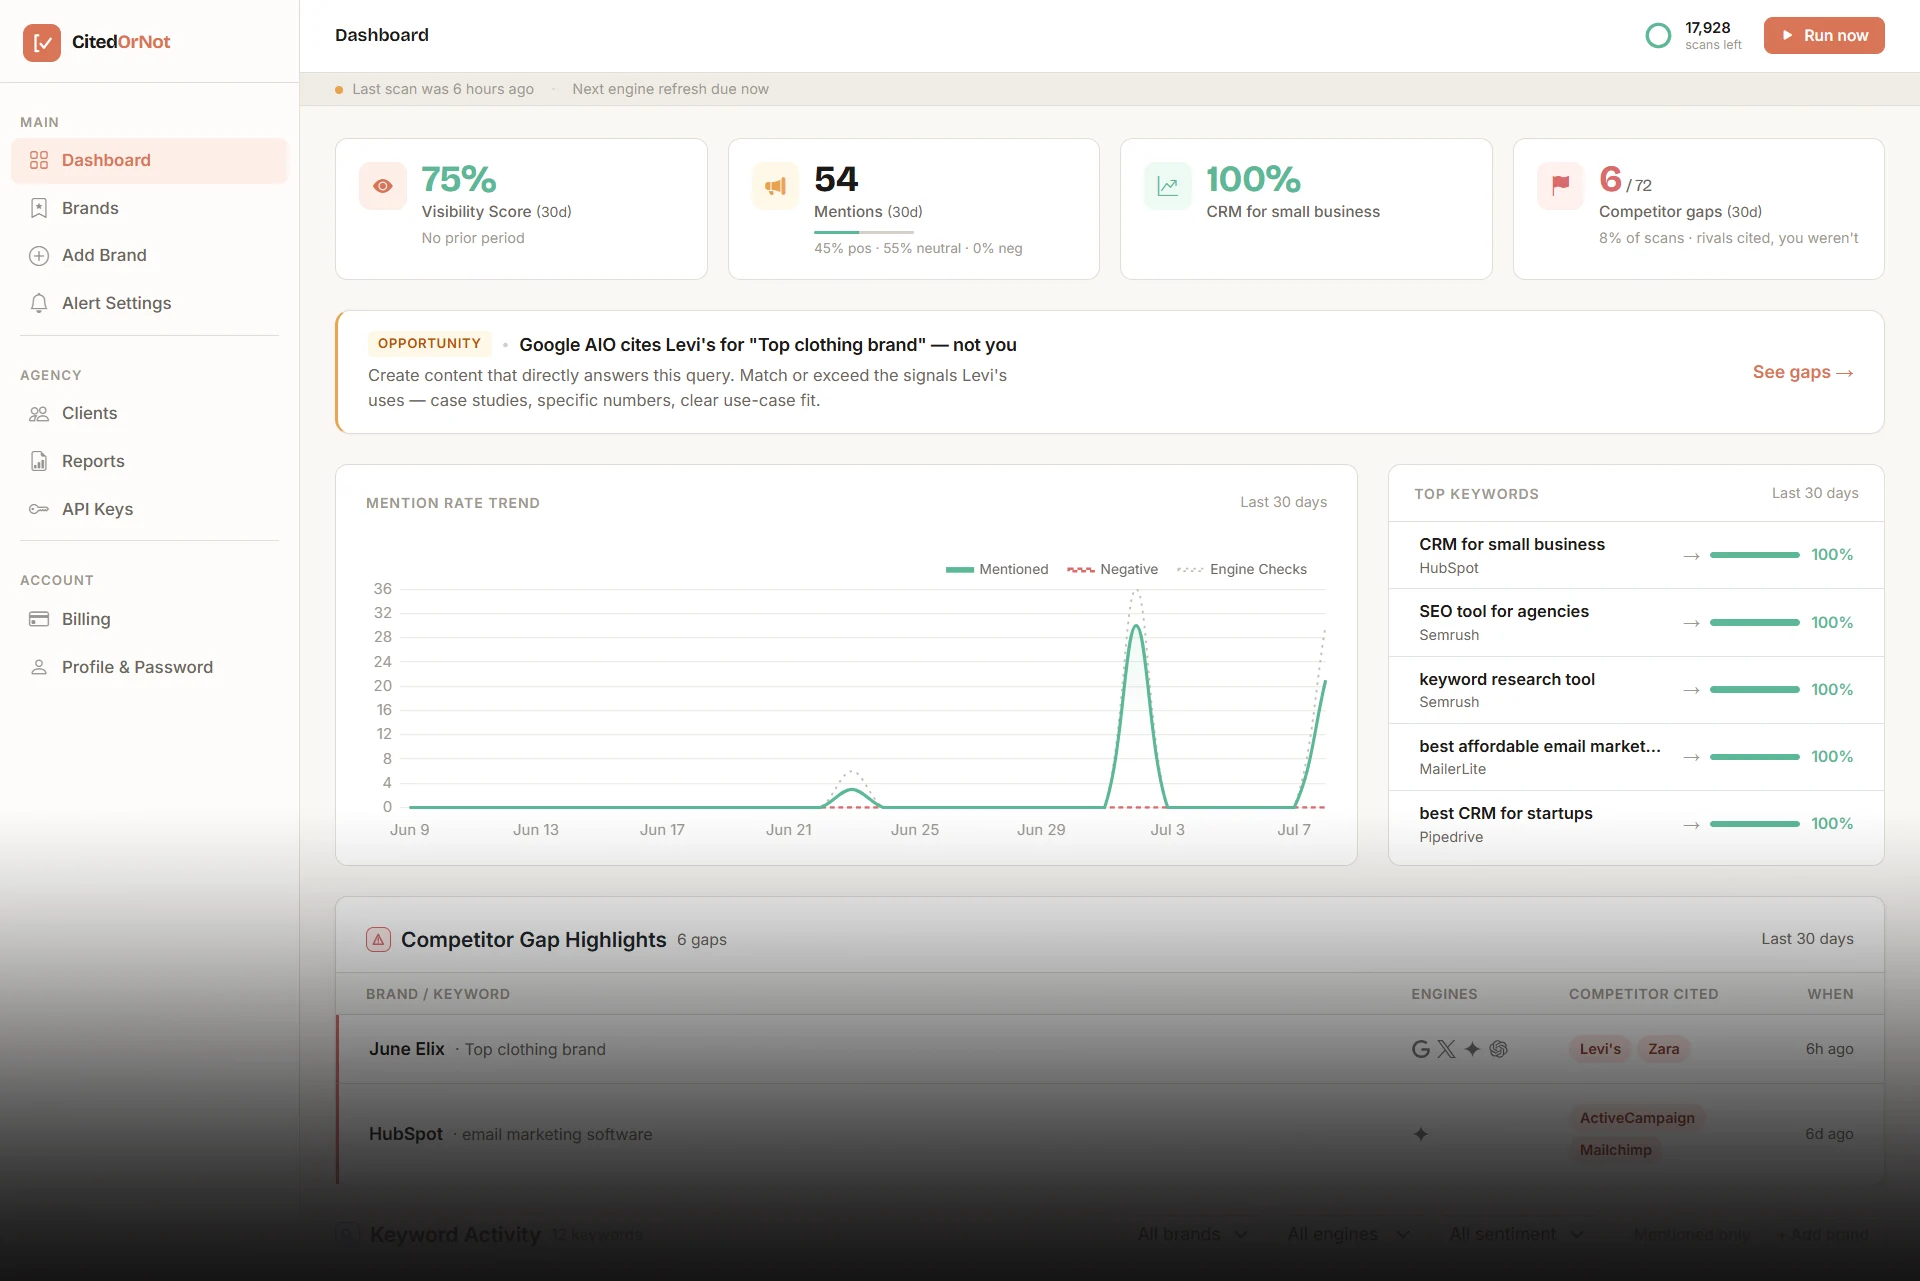
Task: Open Alert Settings
Action: (x=149, y=303)
